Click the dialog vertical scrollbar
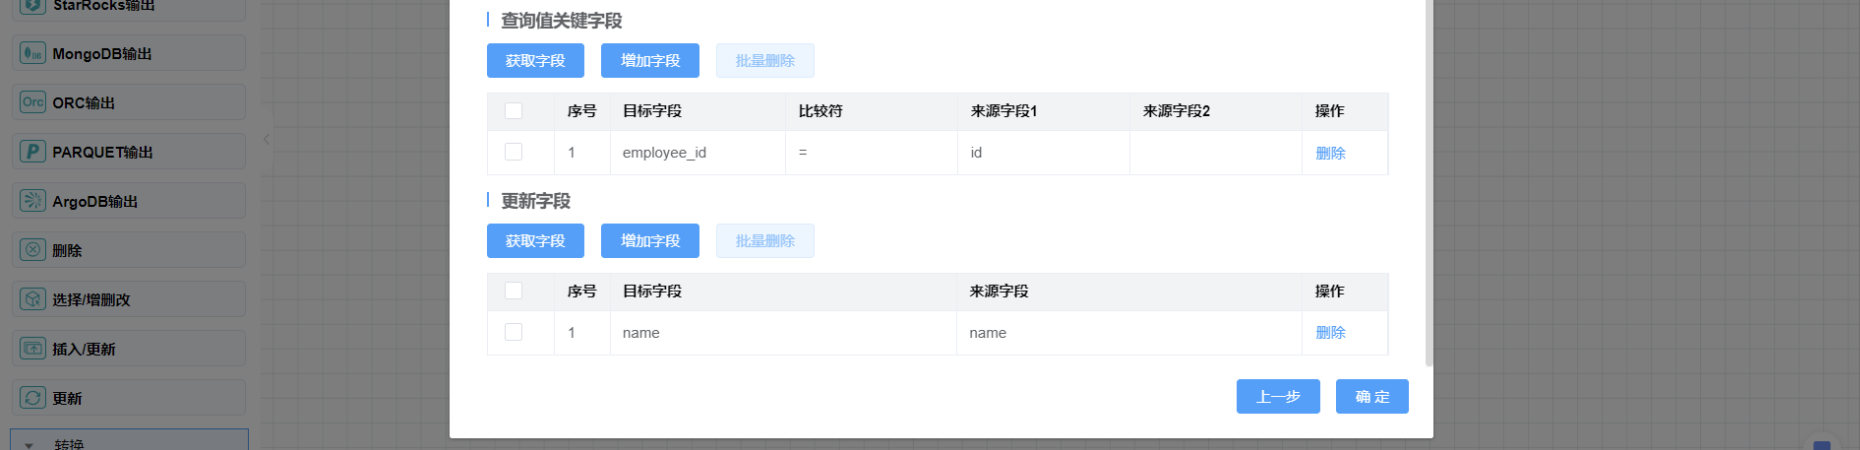 1429,183
